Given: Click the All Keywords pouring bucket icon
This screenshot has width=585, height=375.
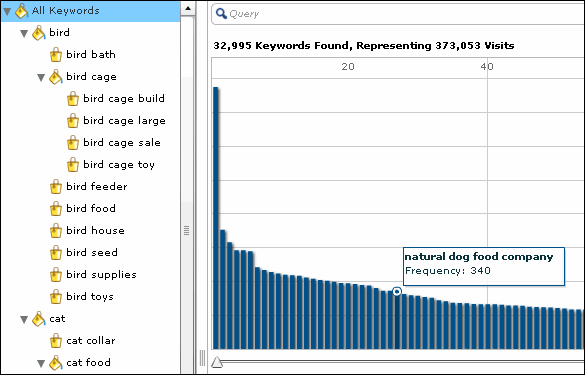Looking at the screenshot, I should point(21,11).
